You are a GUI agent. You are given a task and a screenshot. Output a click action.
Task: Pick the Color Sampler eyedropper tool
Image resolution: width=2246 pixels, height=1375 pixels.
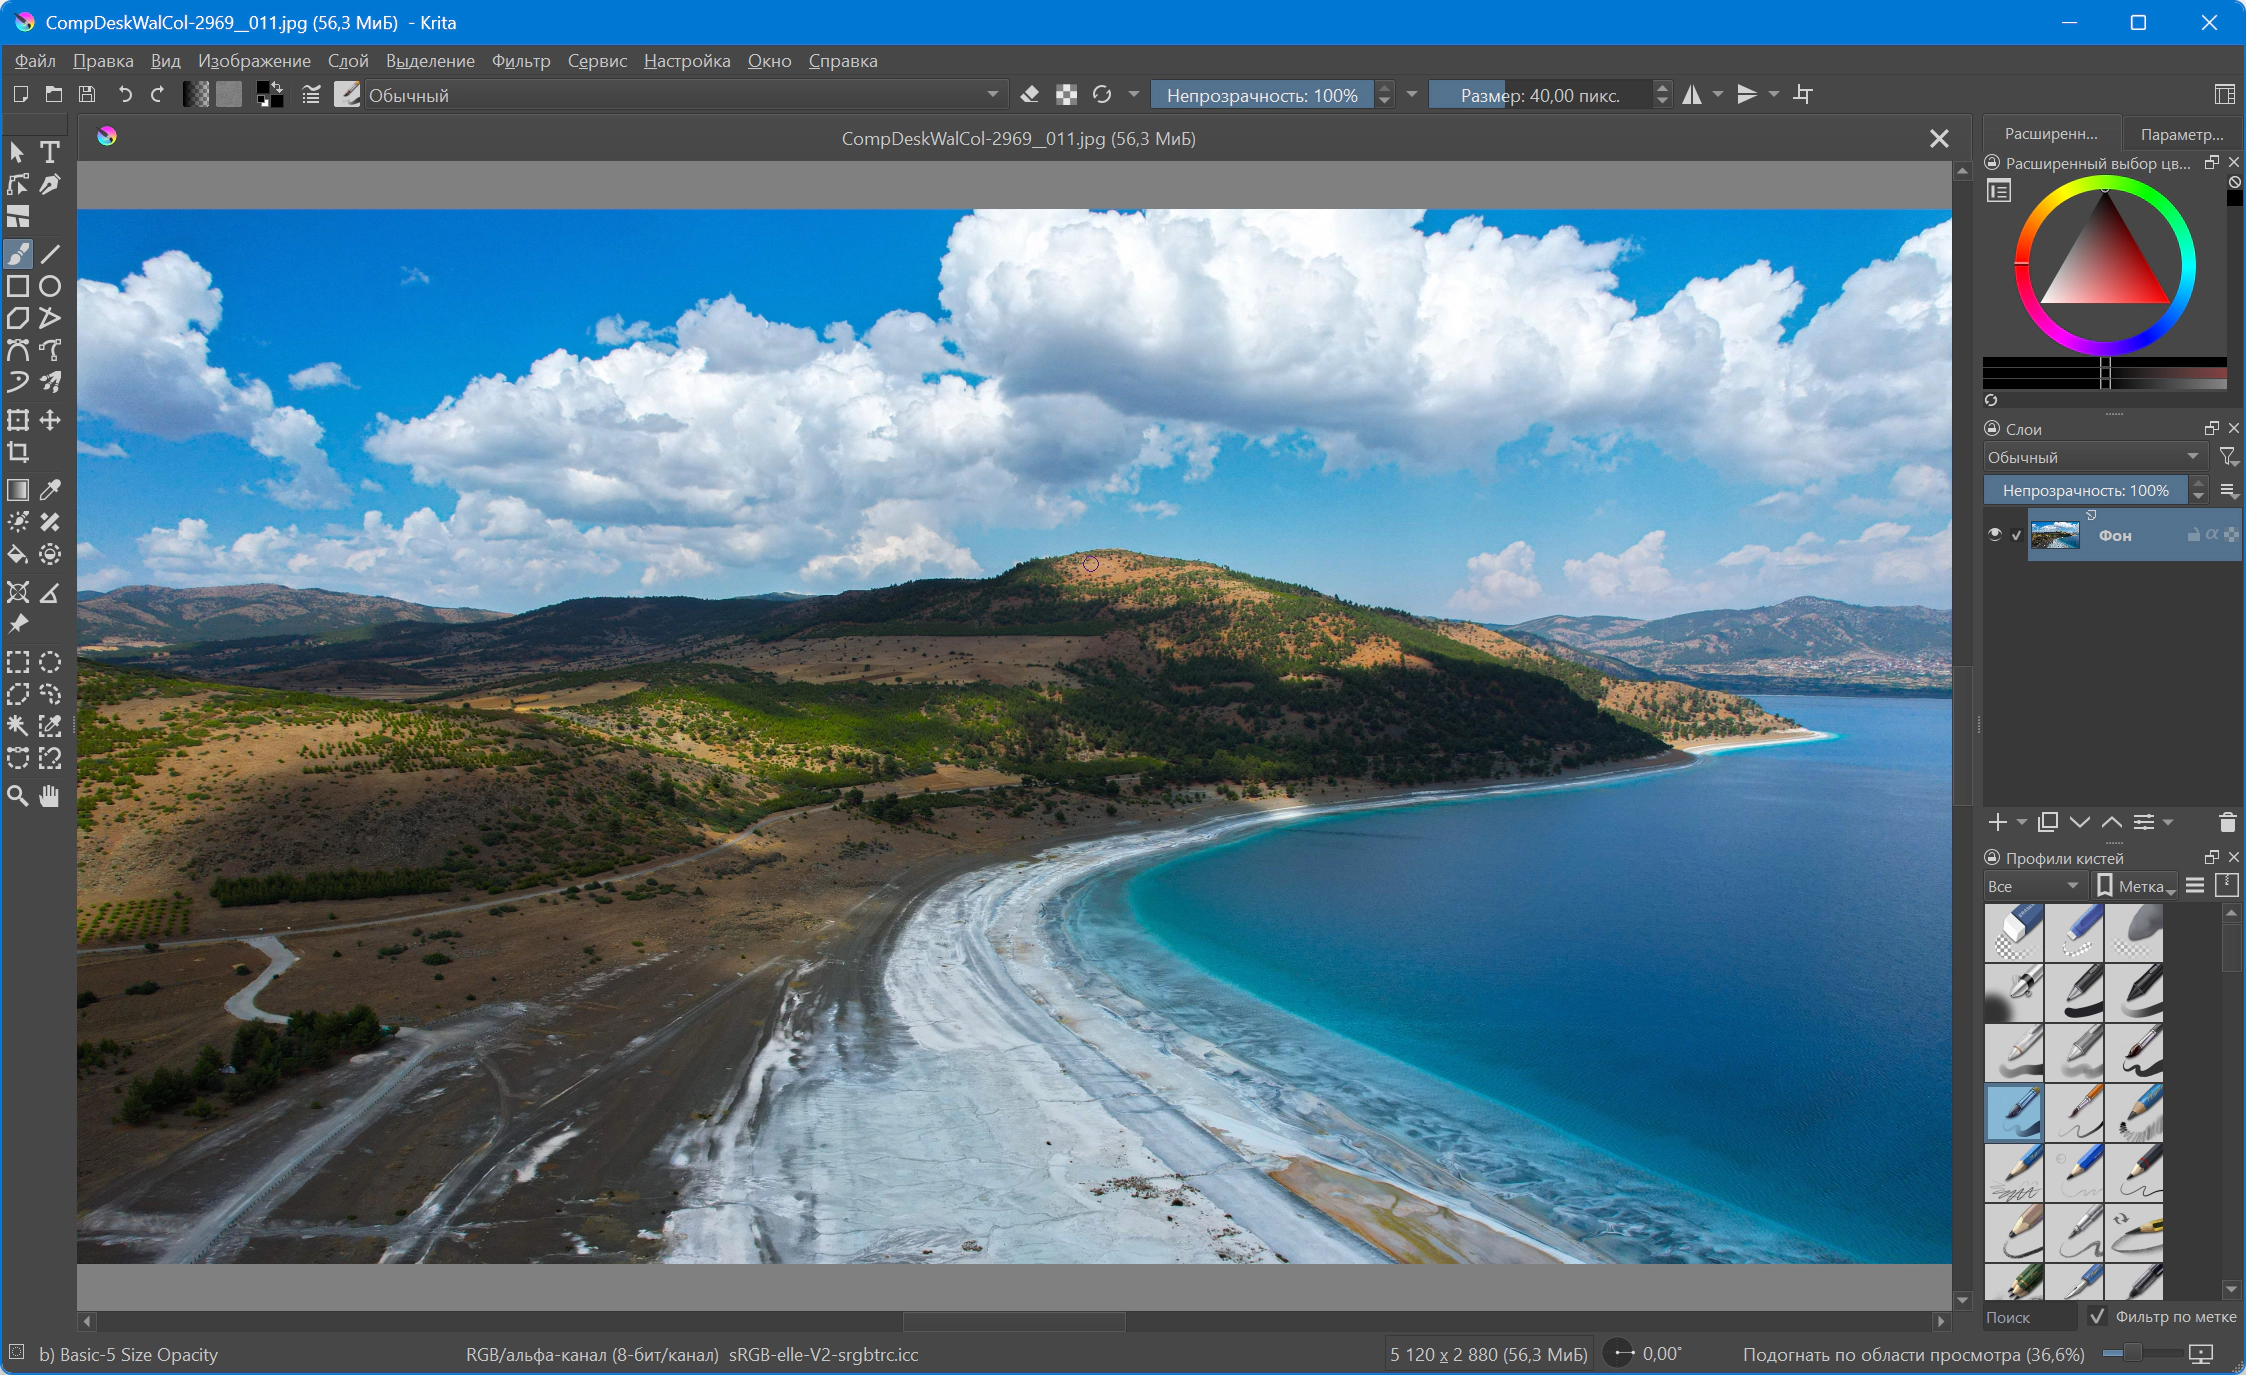coord(50,490)
